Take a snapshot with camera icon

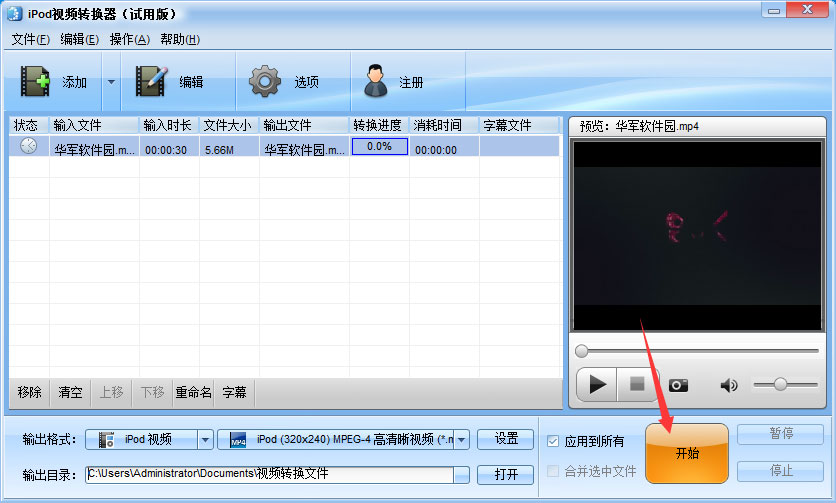pyautogui.click(x=679, y=385)
